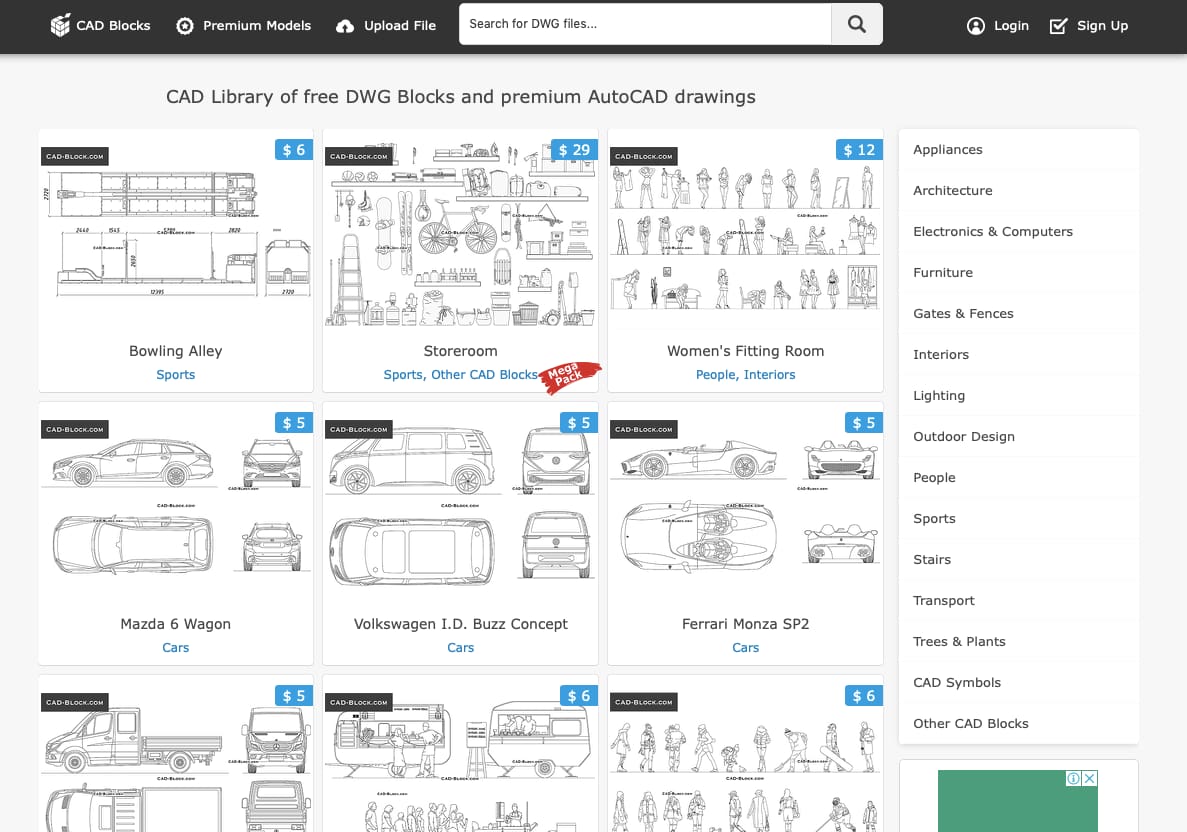Click Other CAD Blocks under Storeroom

[484, 375]
